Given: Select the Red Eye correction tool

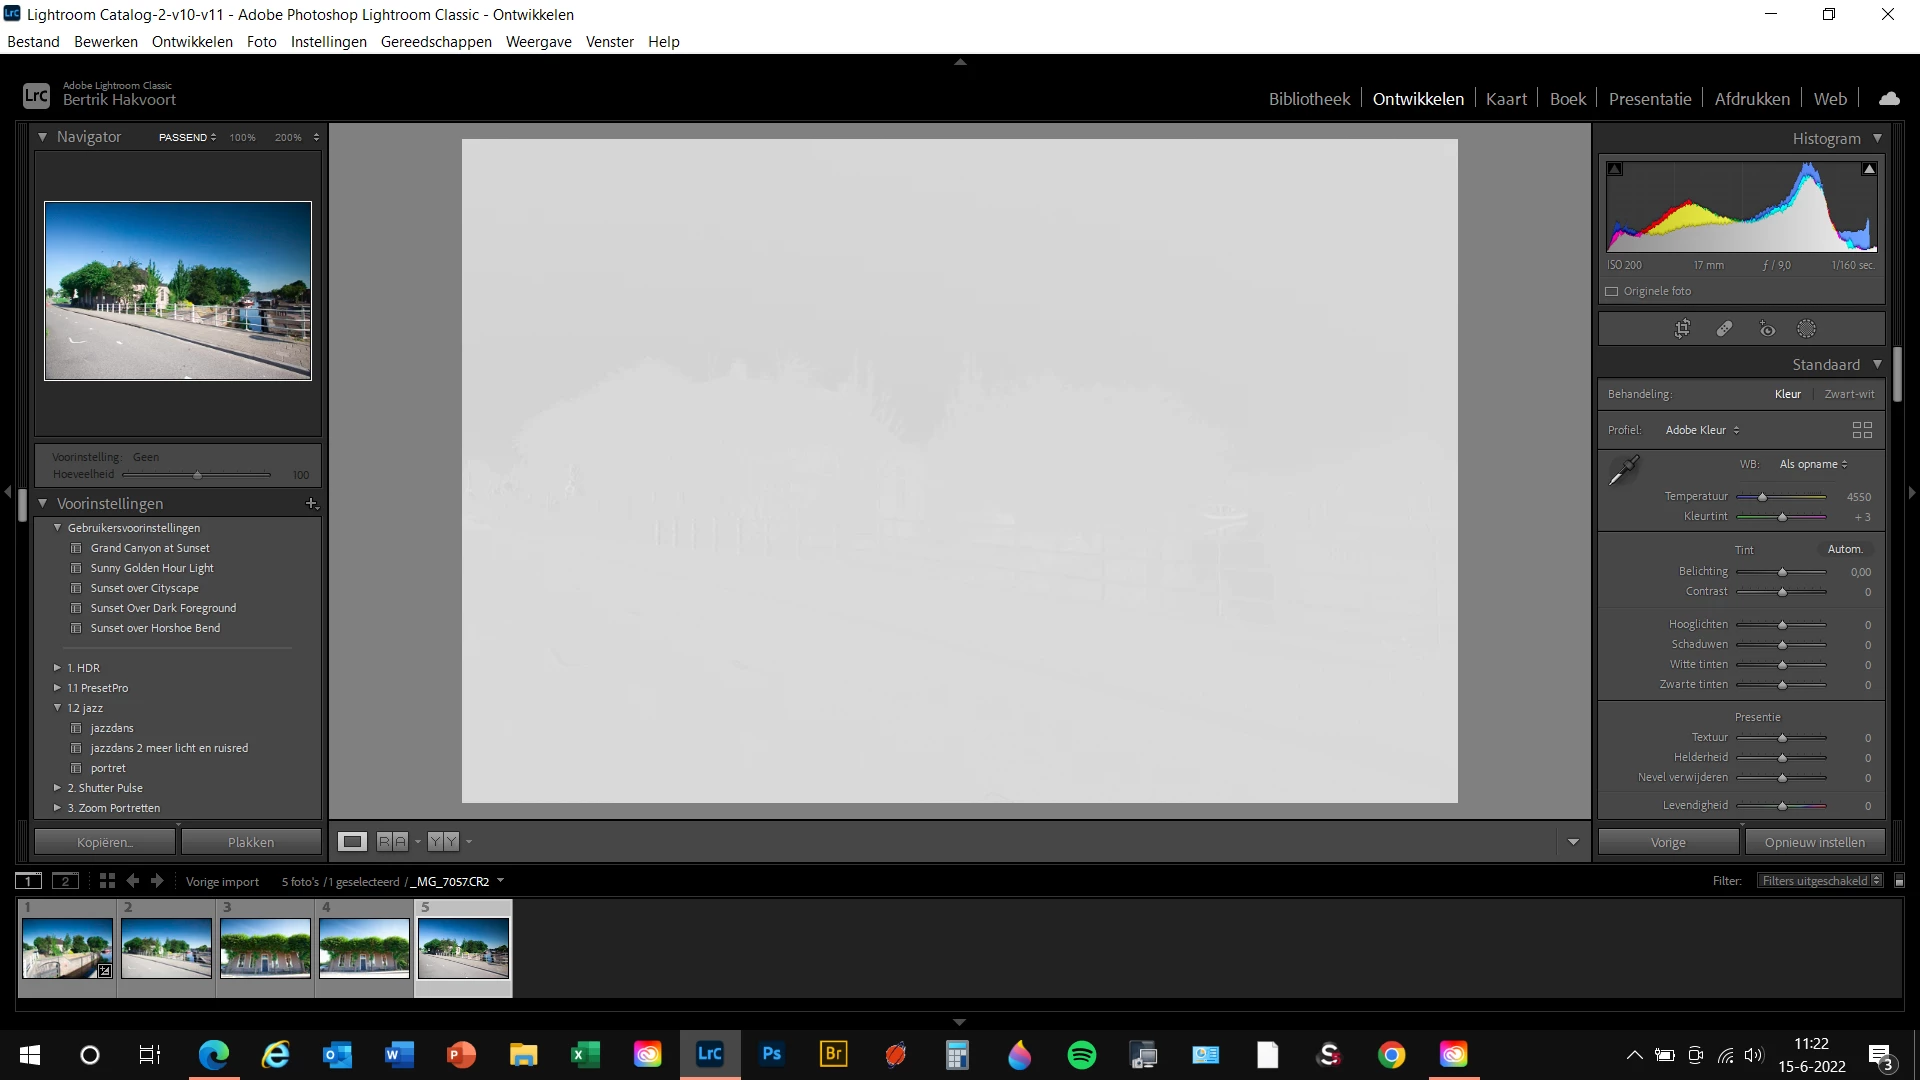Looking at the screenshot, I should tap(1767, 329).
